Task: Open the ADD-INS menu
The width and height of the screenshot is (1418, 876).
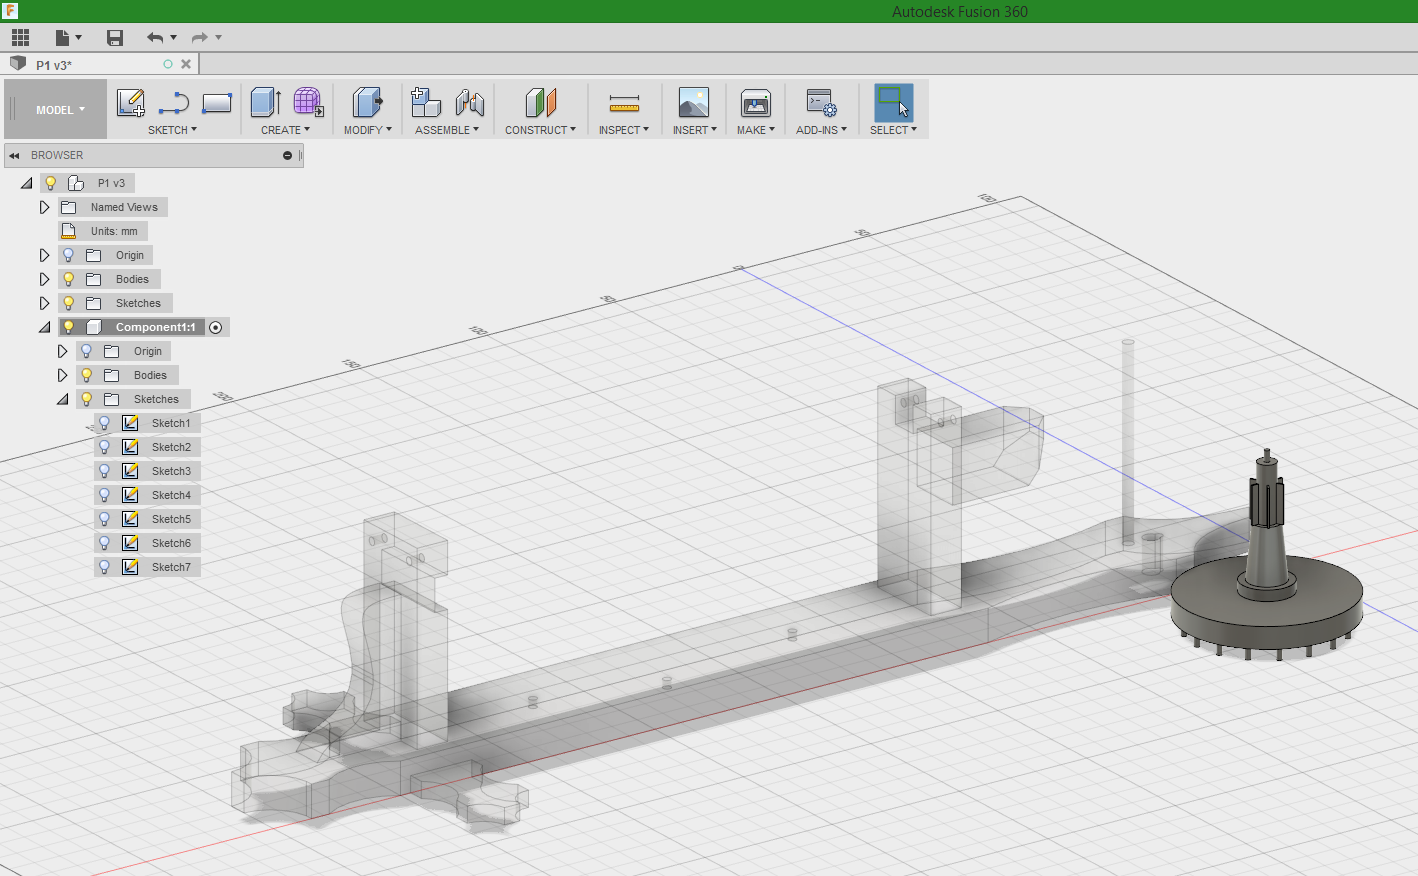Action: (x=821, y=130)
